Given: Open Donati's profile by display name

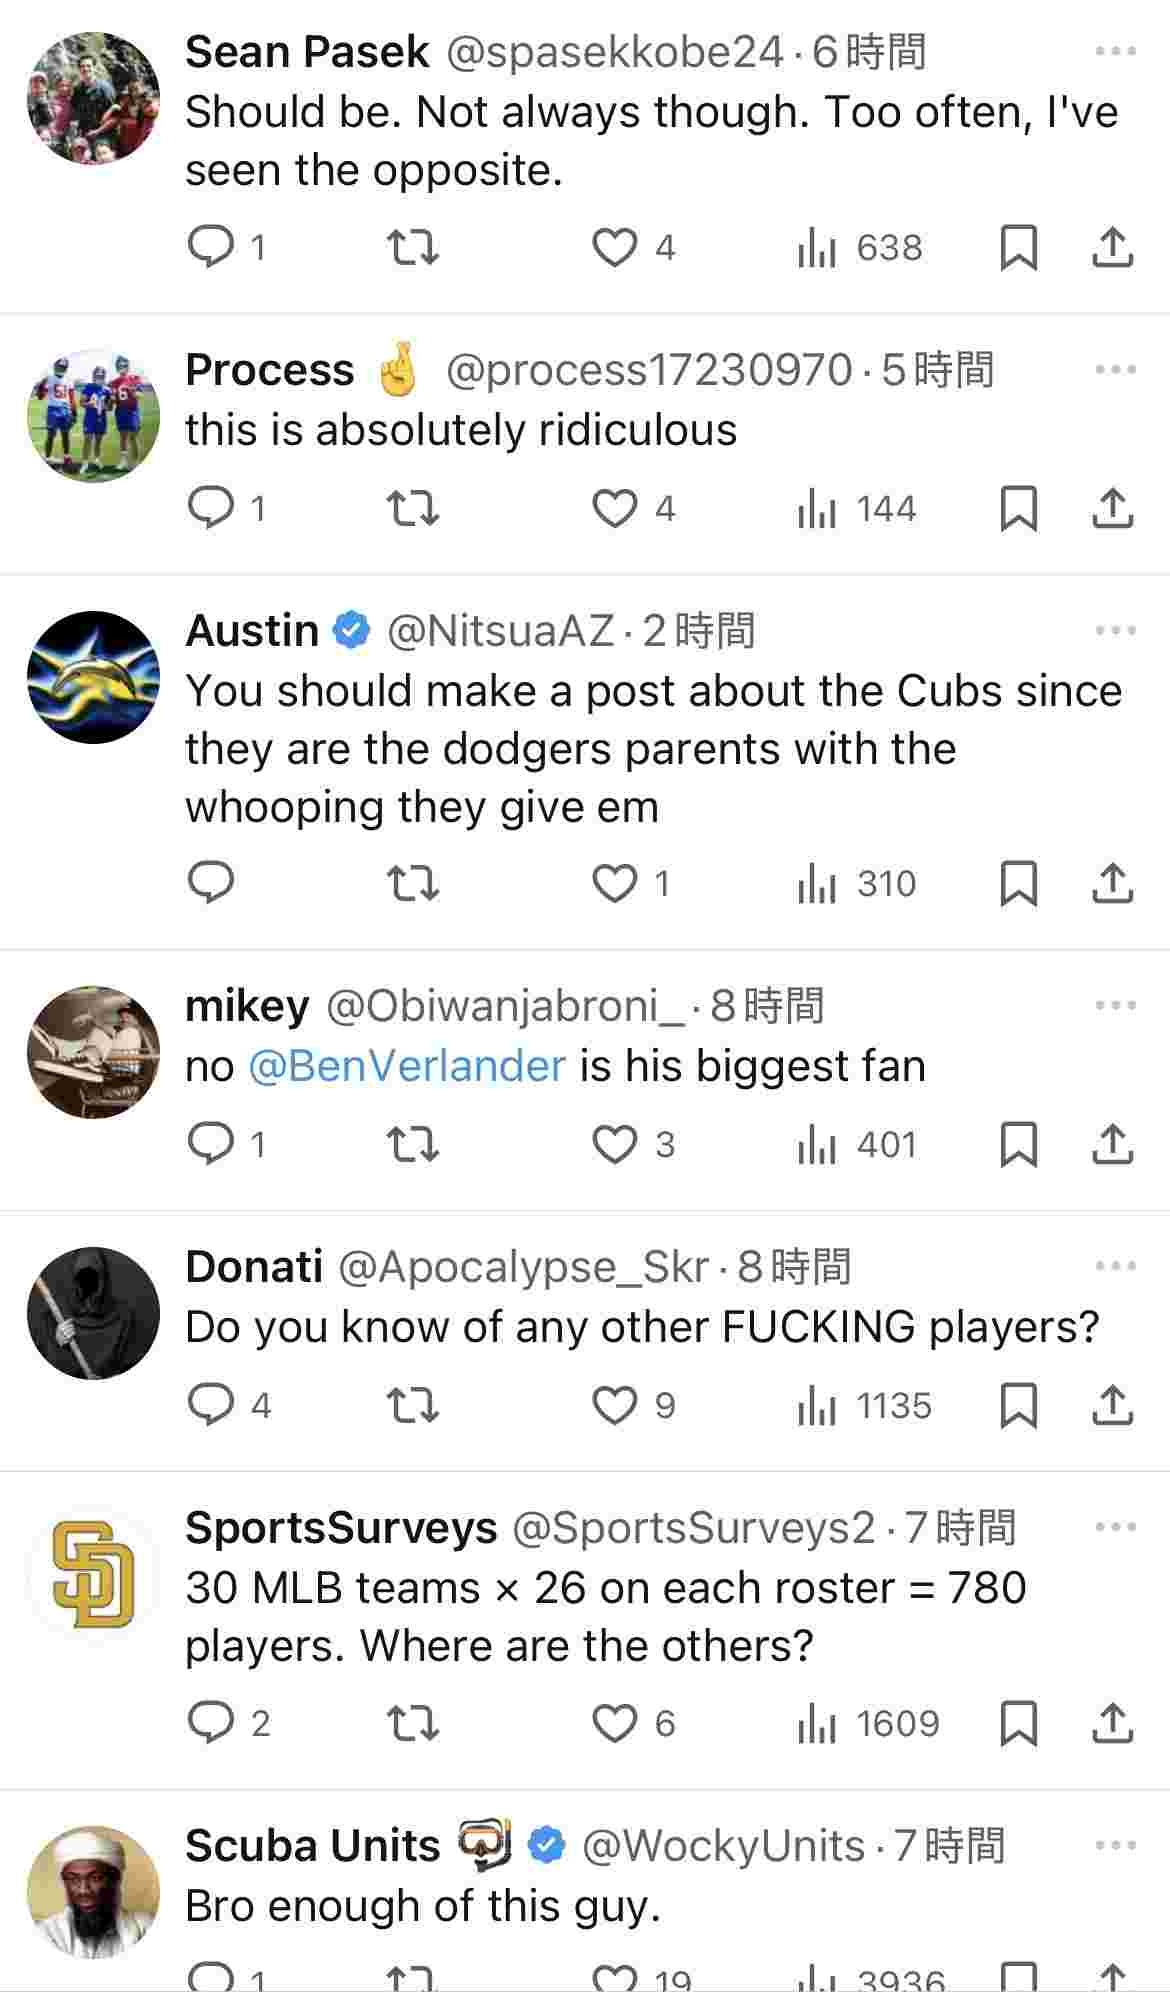Looking at the screenshot, I should tap(254, 1267).
